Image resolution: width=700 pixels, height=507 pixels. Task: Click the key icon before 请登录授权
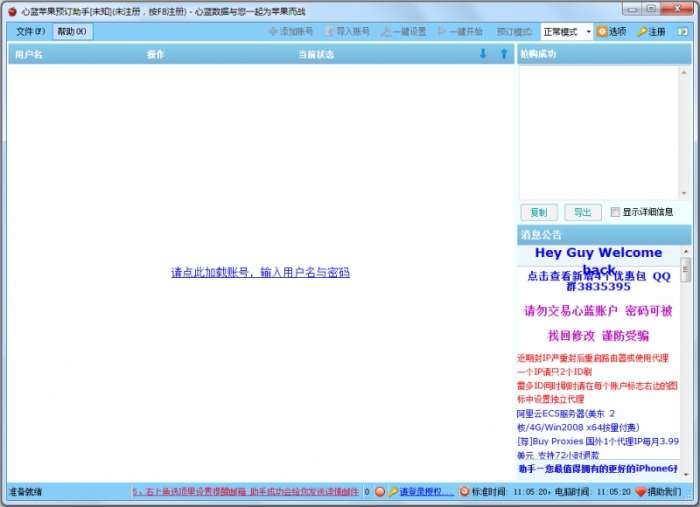pos(393,492)
